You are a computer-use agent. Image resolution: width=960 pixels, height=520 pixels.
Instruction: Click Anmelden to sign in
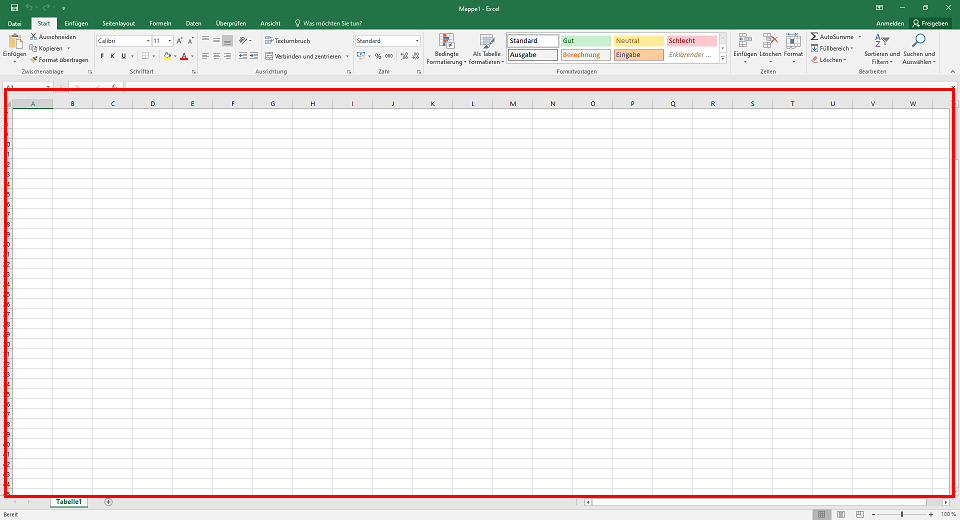890,23
